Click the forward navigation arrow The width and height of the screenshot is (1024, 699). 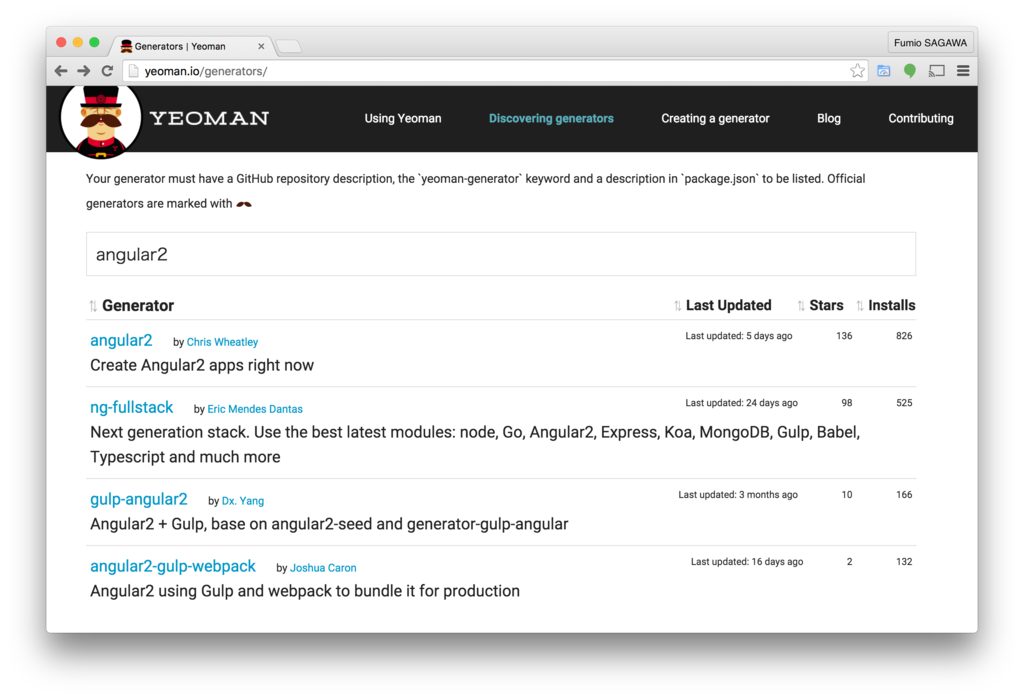84,71
